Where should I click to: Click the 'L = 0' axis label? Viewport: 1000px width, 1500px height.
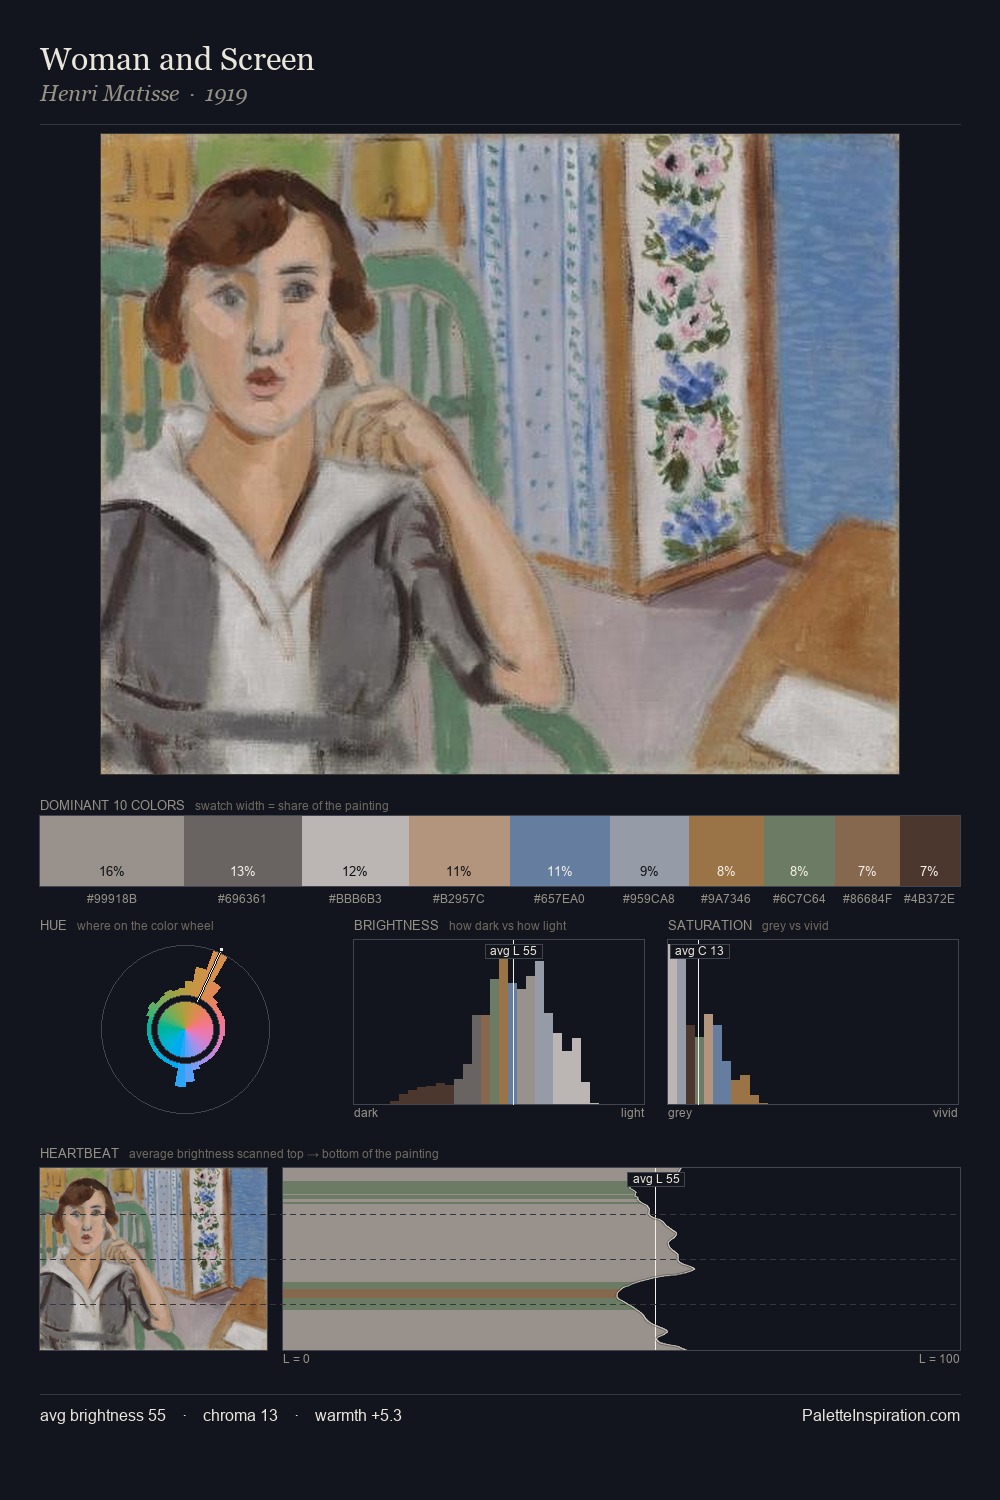[296, 1359]
